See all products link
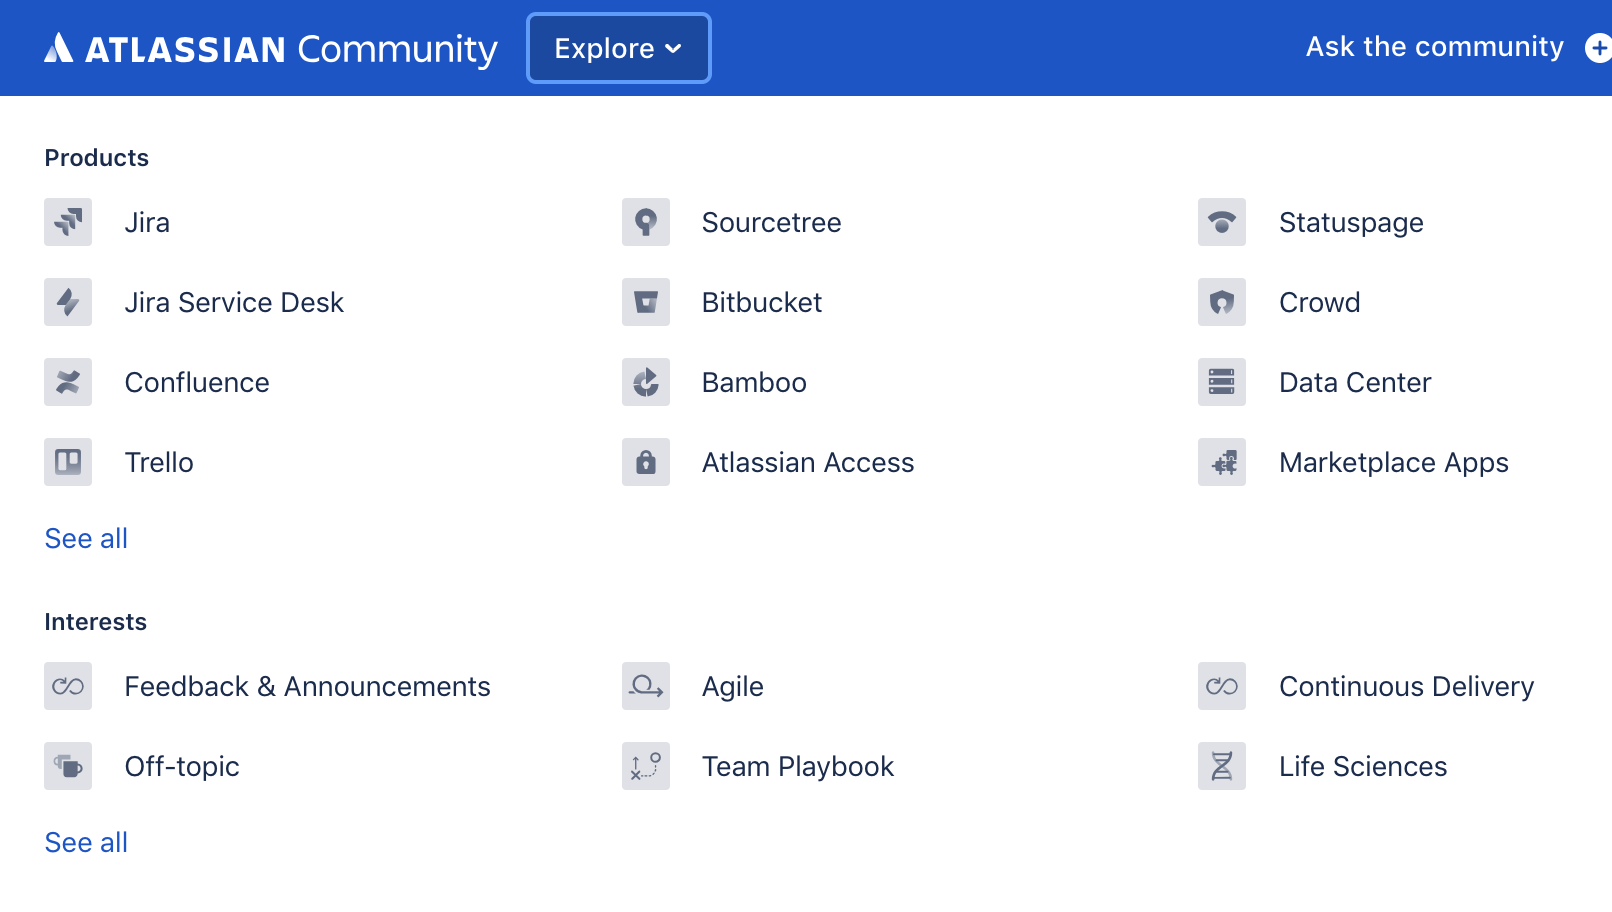The image size is (1612, 912). click(x=86, y=538)
